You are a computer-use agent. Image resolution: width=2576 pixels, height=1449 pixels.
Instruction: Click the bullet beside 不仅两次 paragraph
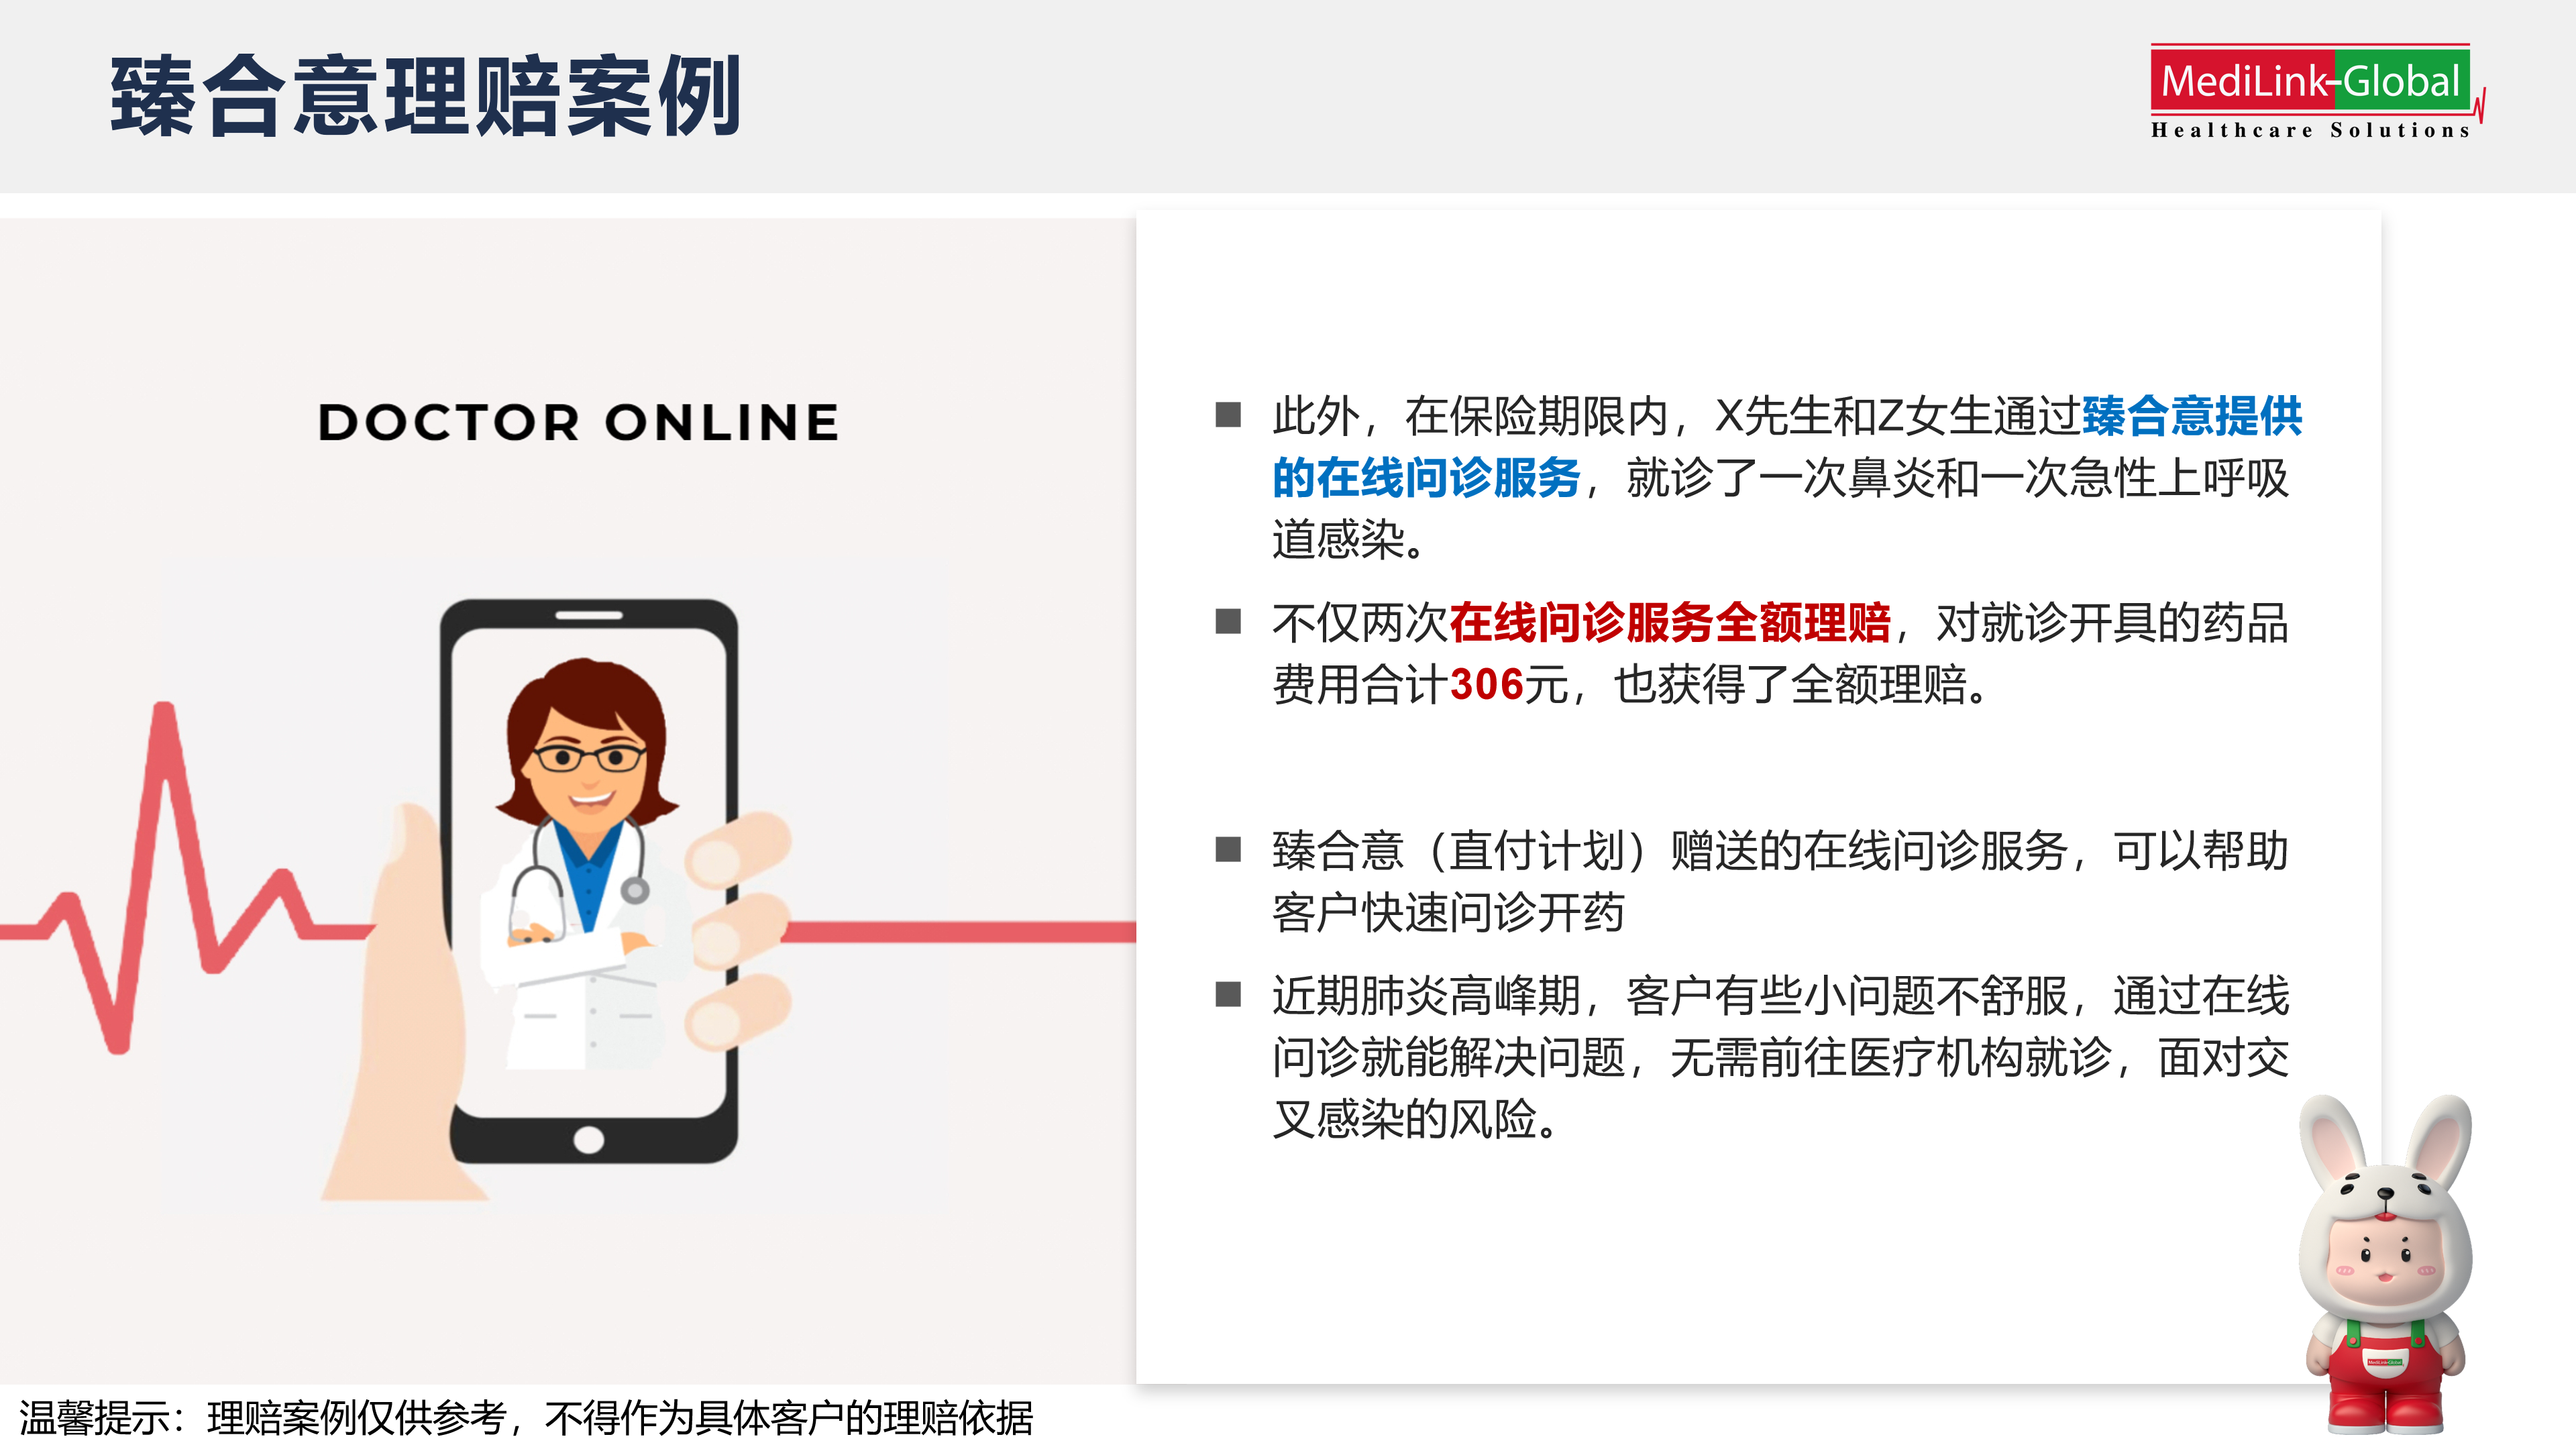point(1228,621)
